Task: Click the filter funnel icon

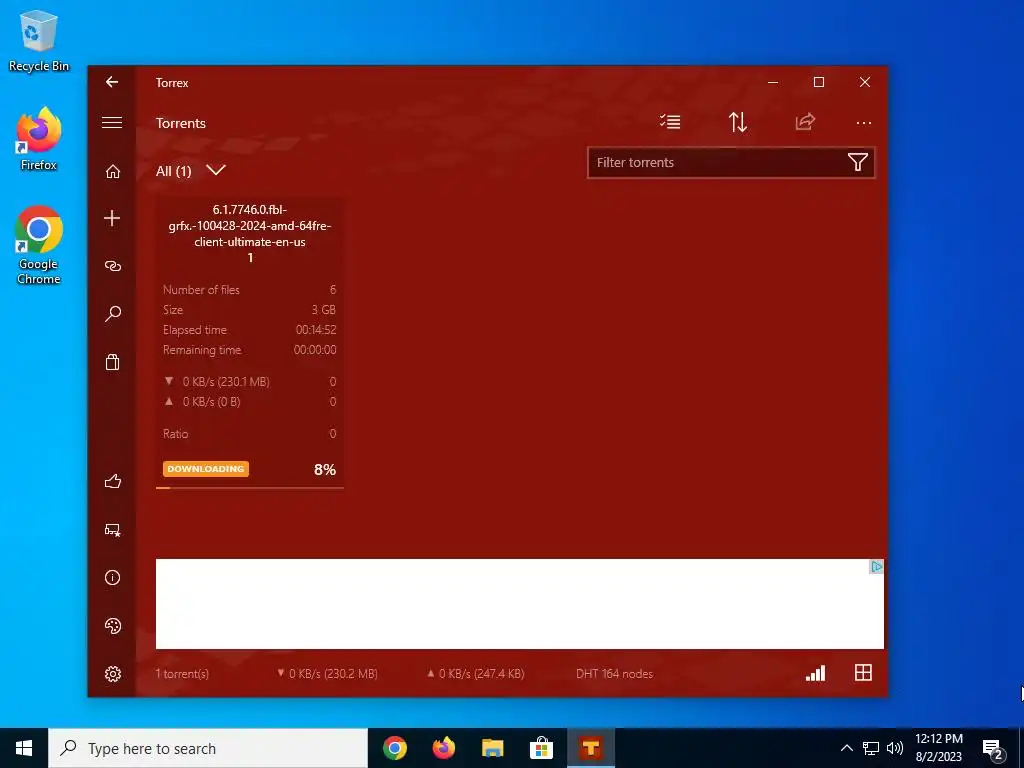Action: coord(857,162)
